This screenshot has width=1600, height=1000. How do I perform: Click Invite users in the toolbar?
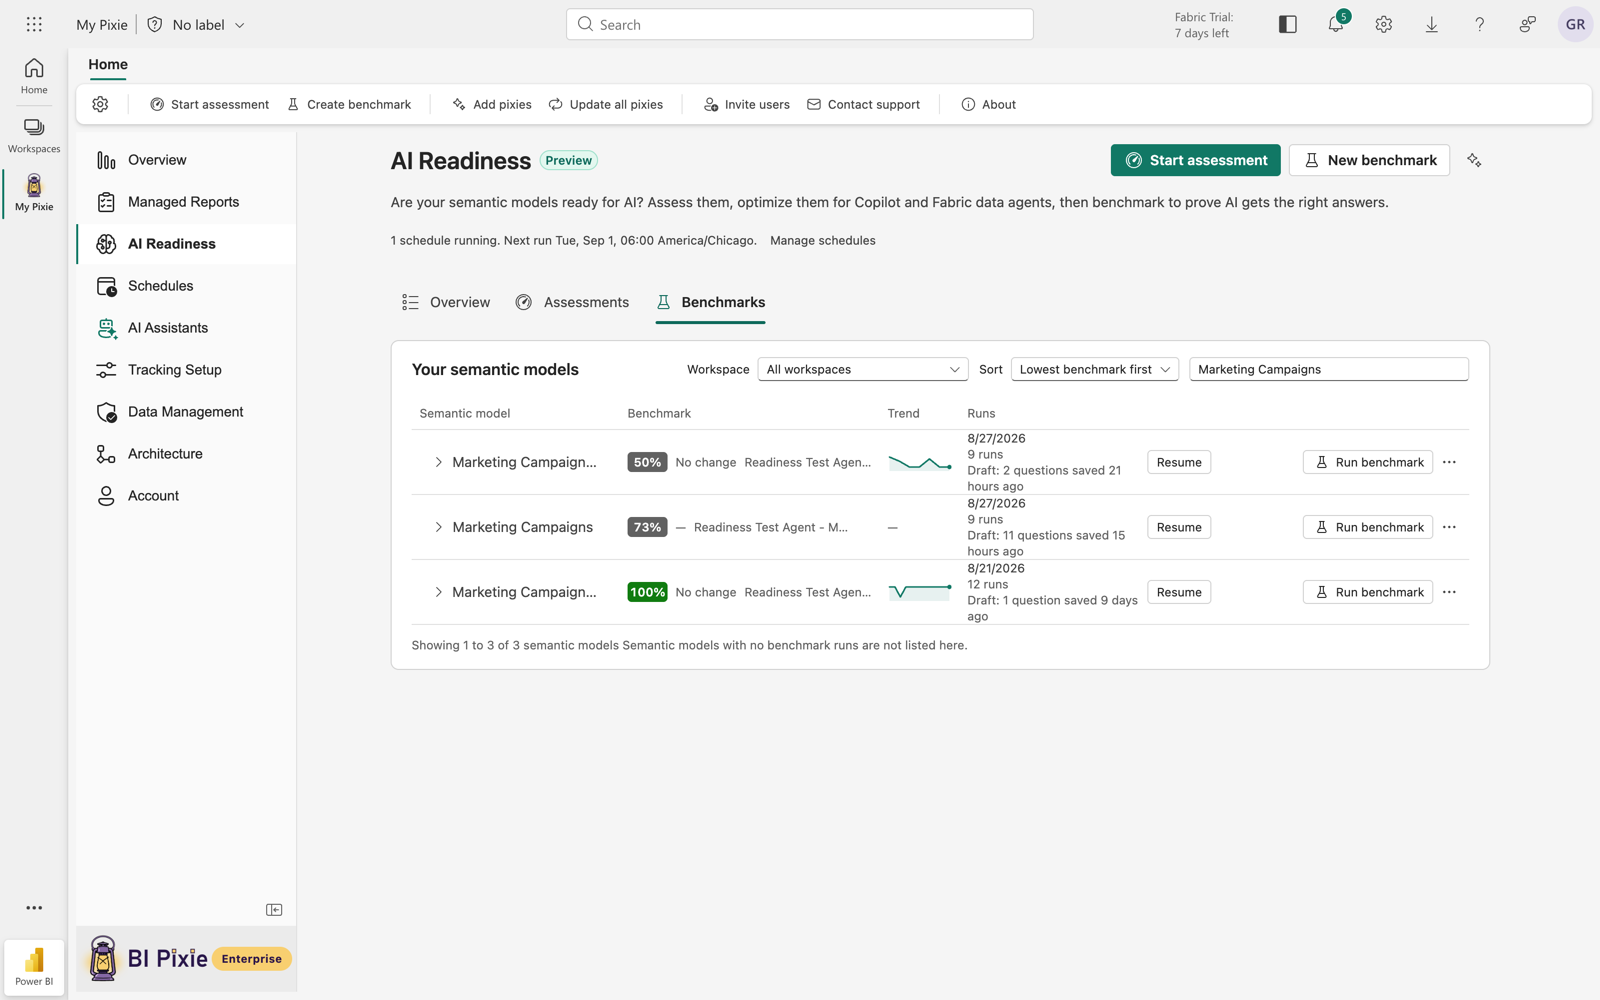[x=746, y=104]
